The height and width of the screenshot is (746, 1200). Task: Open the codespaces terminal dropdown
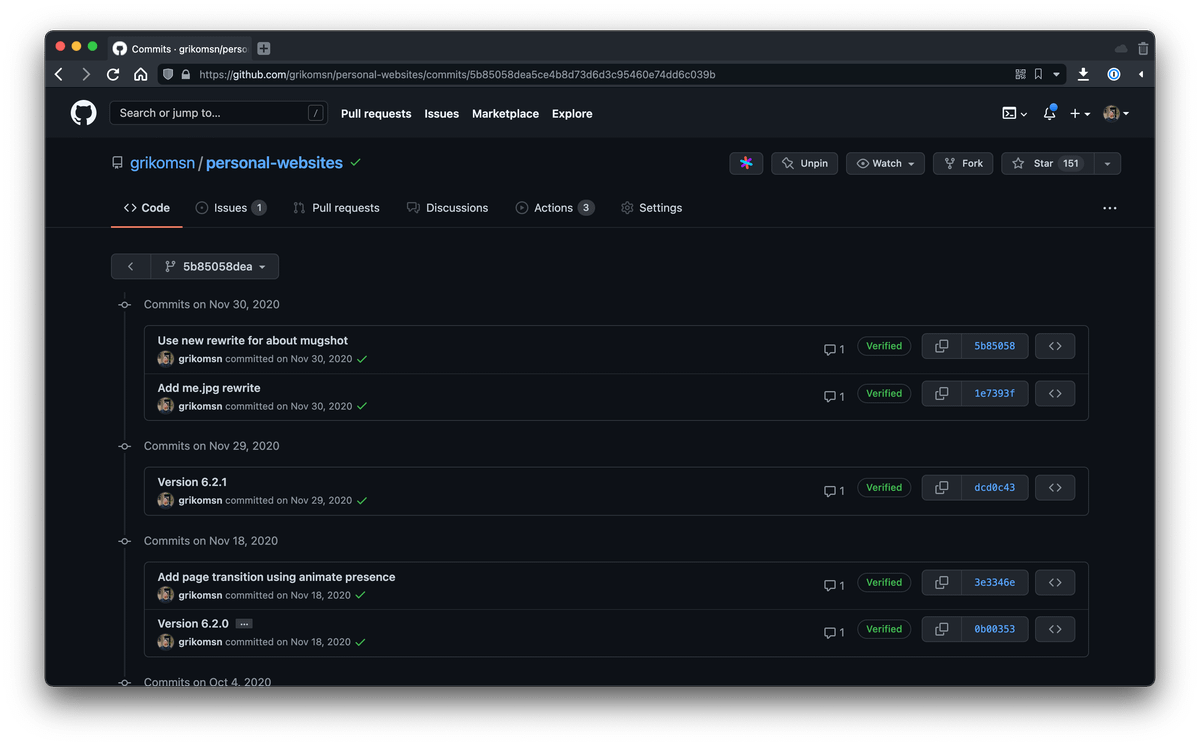1014,113
